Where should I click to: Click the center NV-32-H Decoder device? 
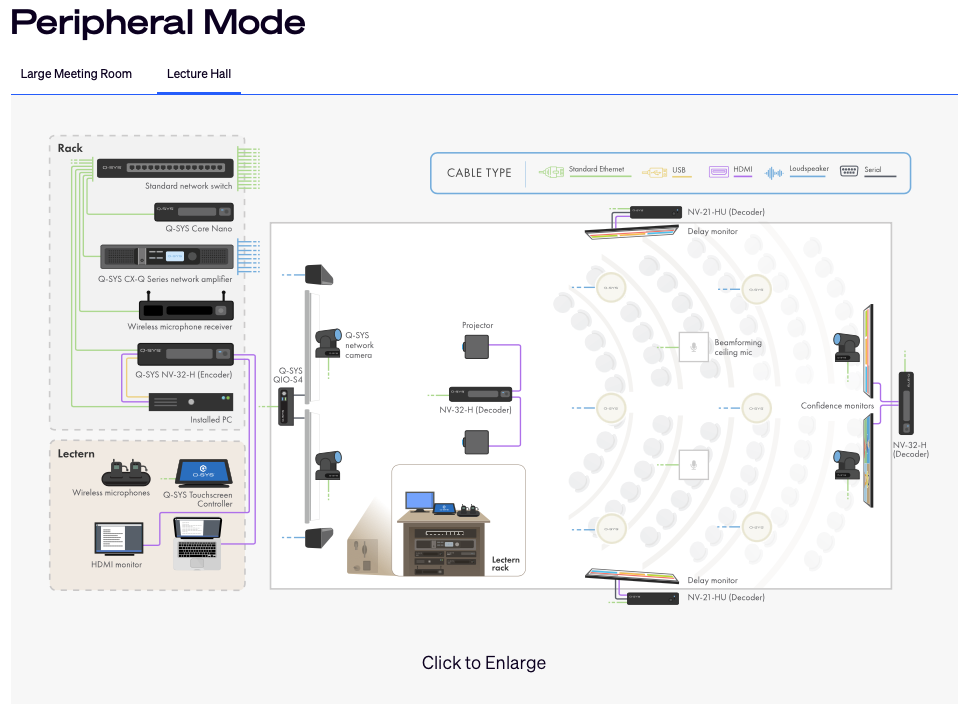tap(480, 394)
